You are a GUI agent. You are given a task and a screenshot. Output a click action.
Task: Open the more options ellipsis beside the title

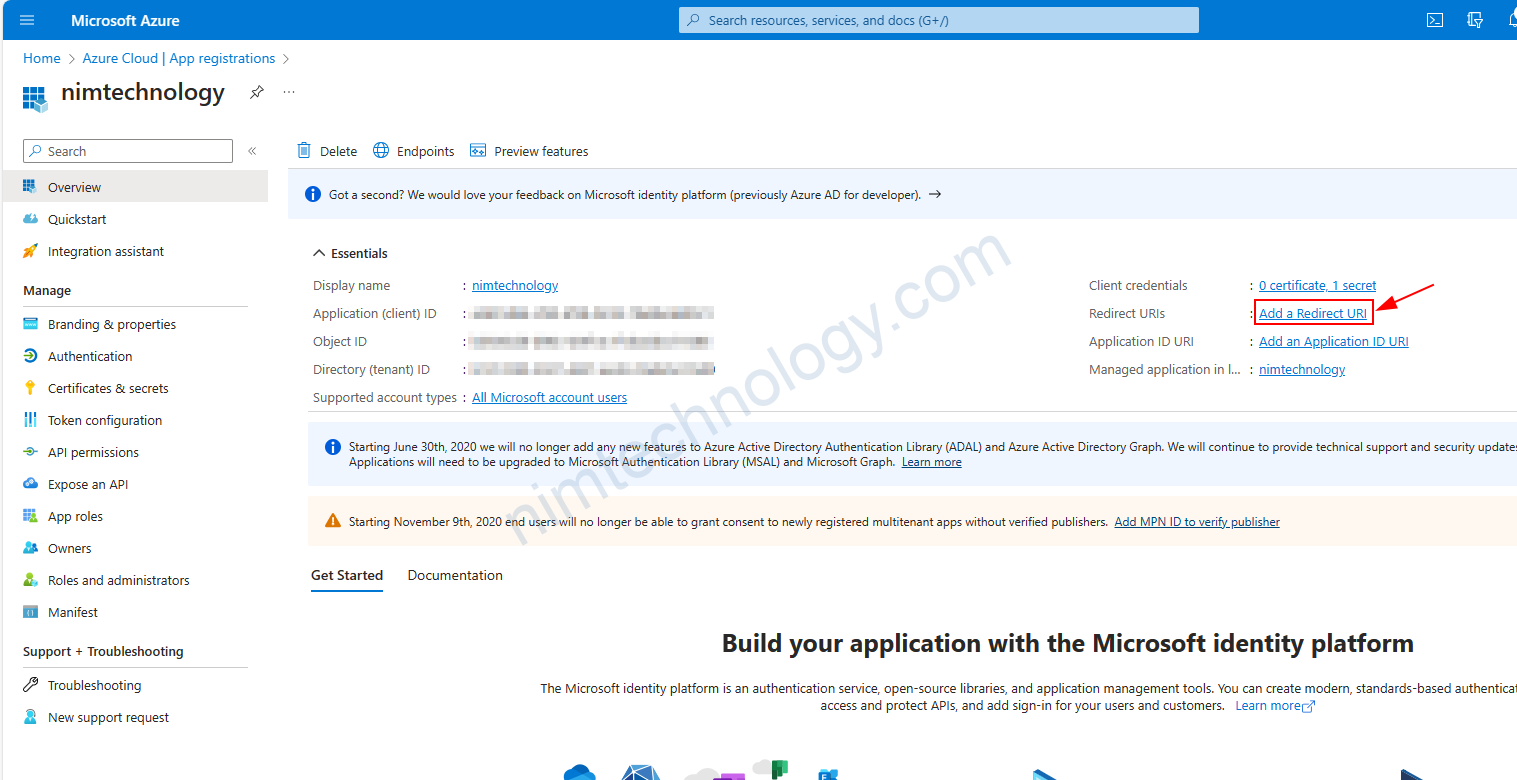tap(289, 92)
